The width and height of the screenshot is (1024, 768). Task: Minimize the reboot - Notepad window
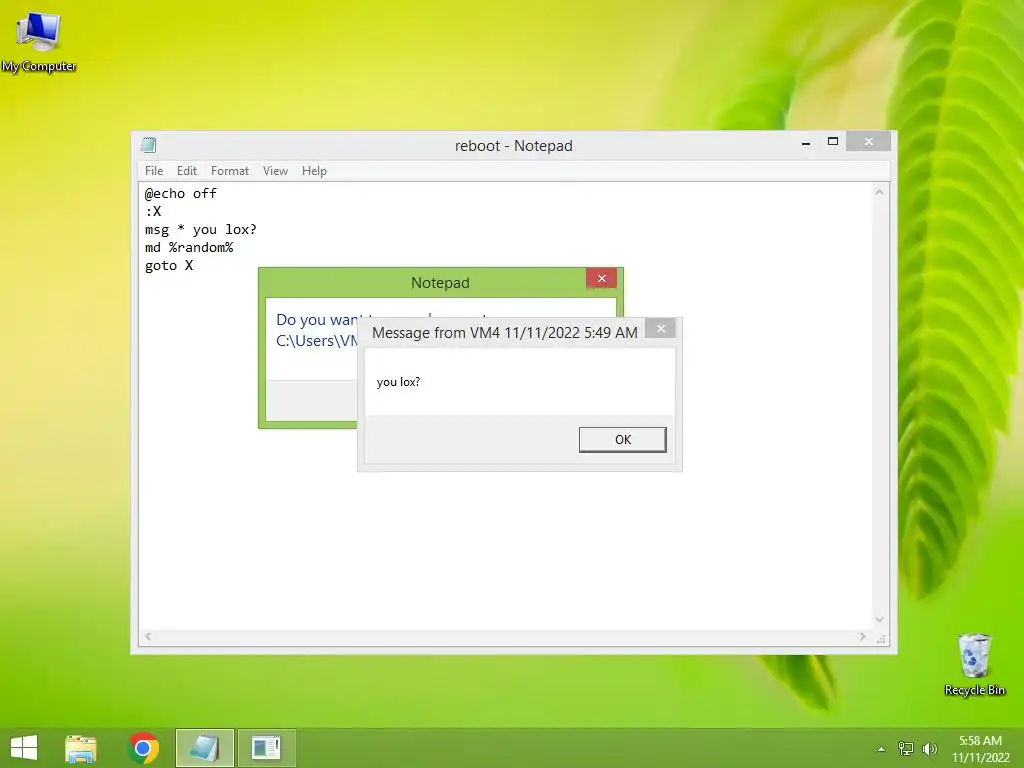click(x=807, y=142)
